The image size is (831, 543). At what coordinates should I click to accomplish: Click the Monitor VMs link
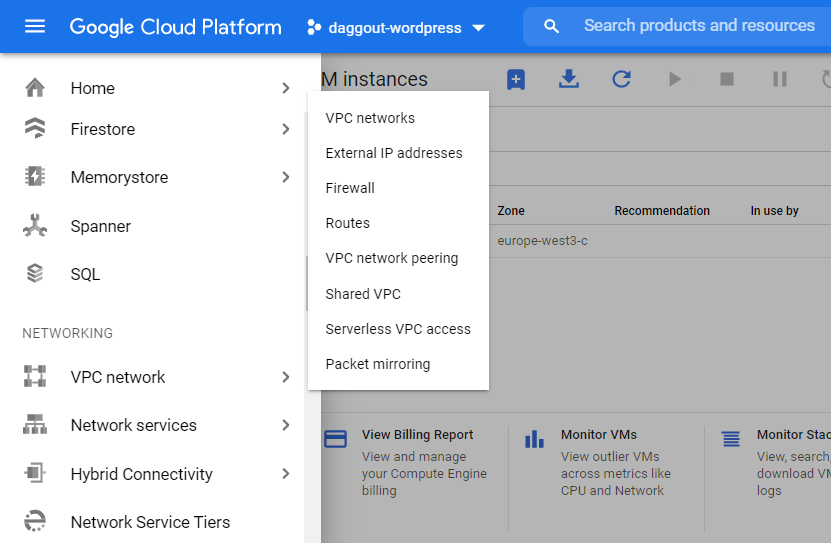[598, 435]
